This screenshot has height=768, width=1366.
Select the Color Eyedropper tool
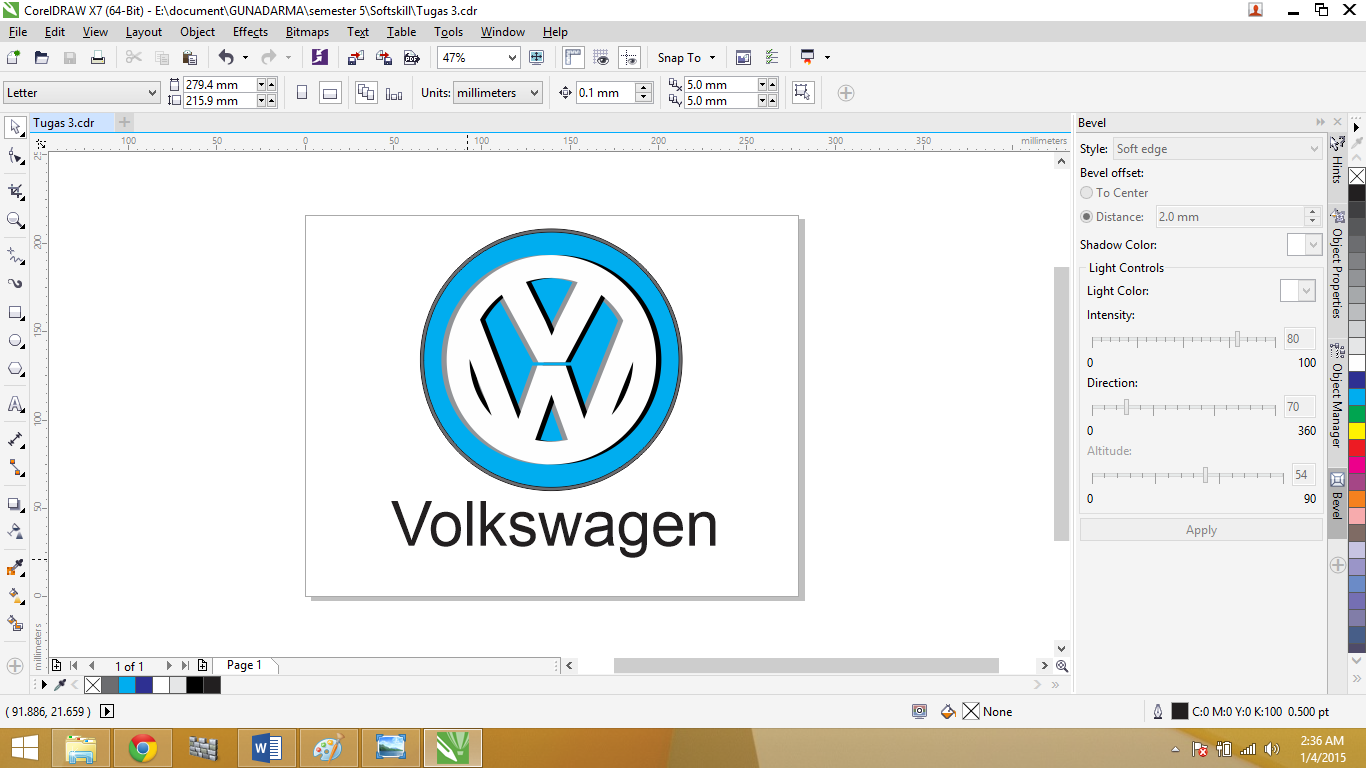15,568
